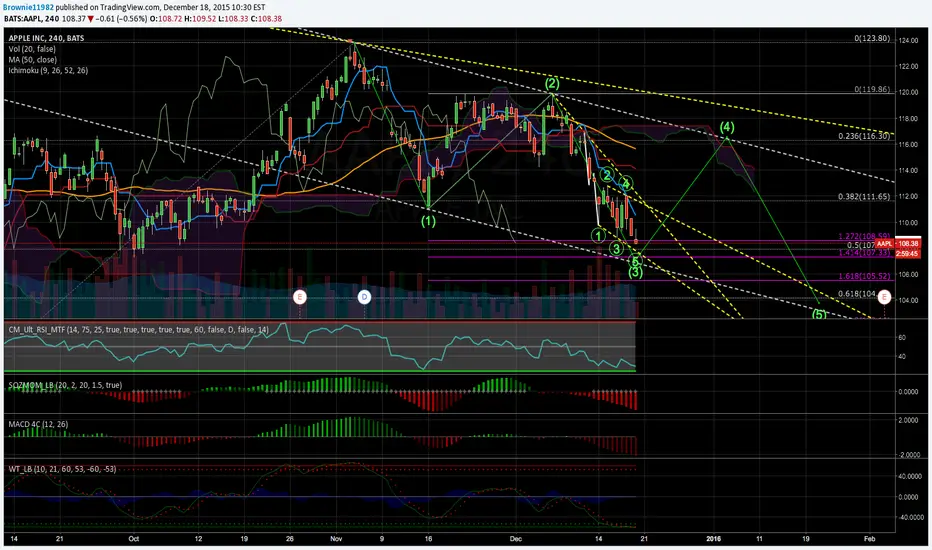The image size is (932, 550).
Task: Click the Dec label on the time axis
Action: tap(516, 539)
